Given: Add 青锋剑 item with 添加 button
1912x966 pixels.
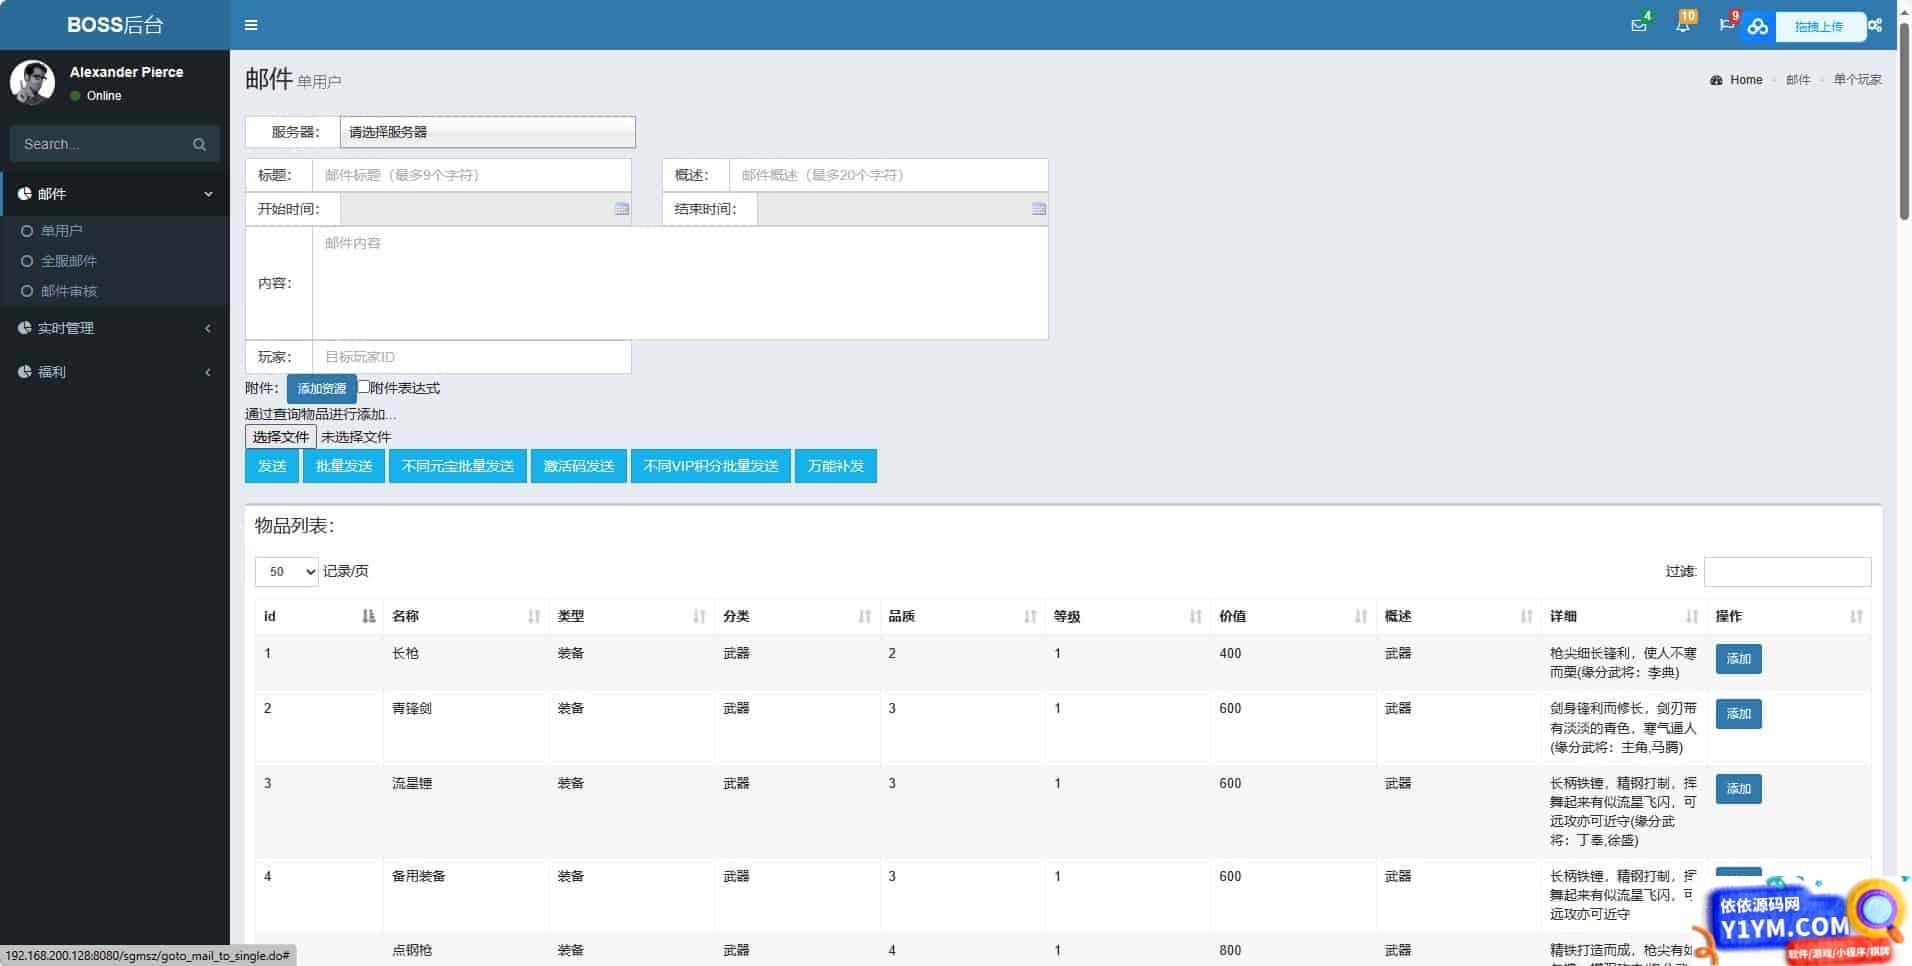Looking at the screenshot, I should tap(1739, 714).
